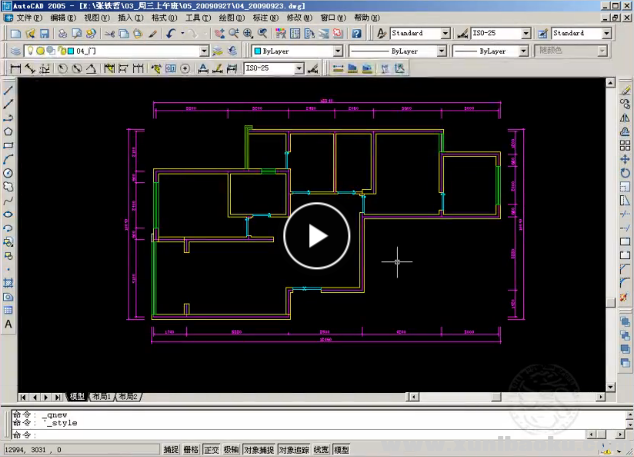This screenshot has width=634, height=457.
Task: Click the 栅格 grid status button
Action: tap(191, 450)
